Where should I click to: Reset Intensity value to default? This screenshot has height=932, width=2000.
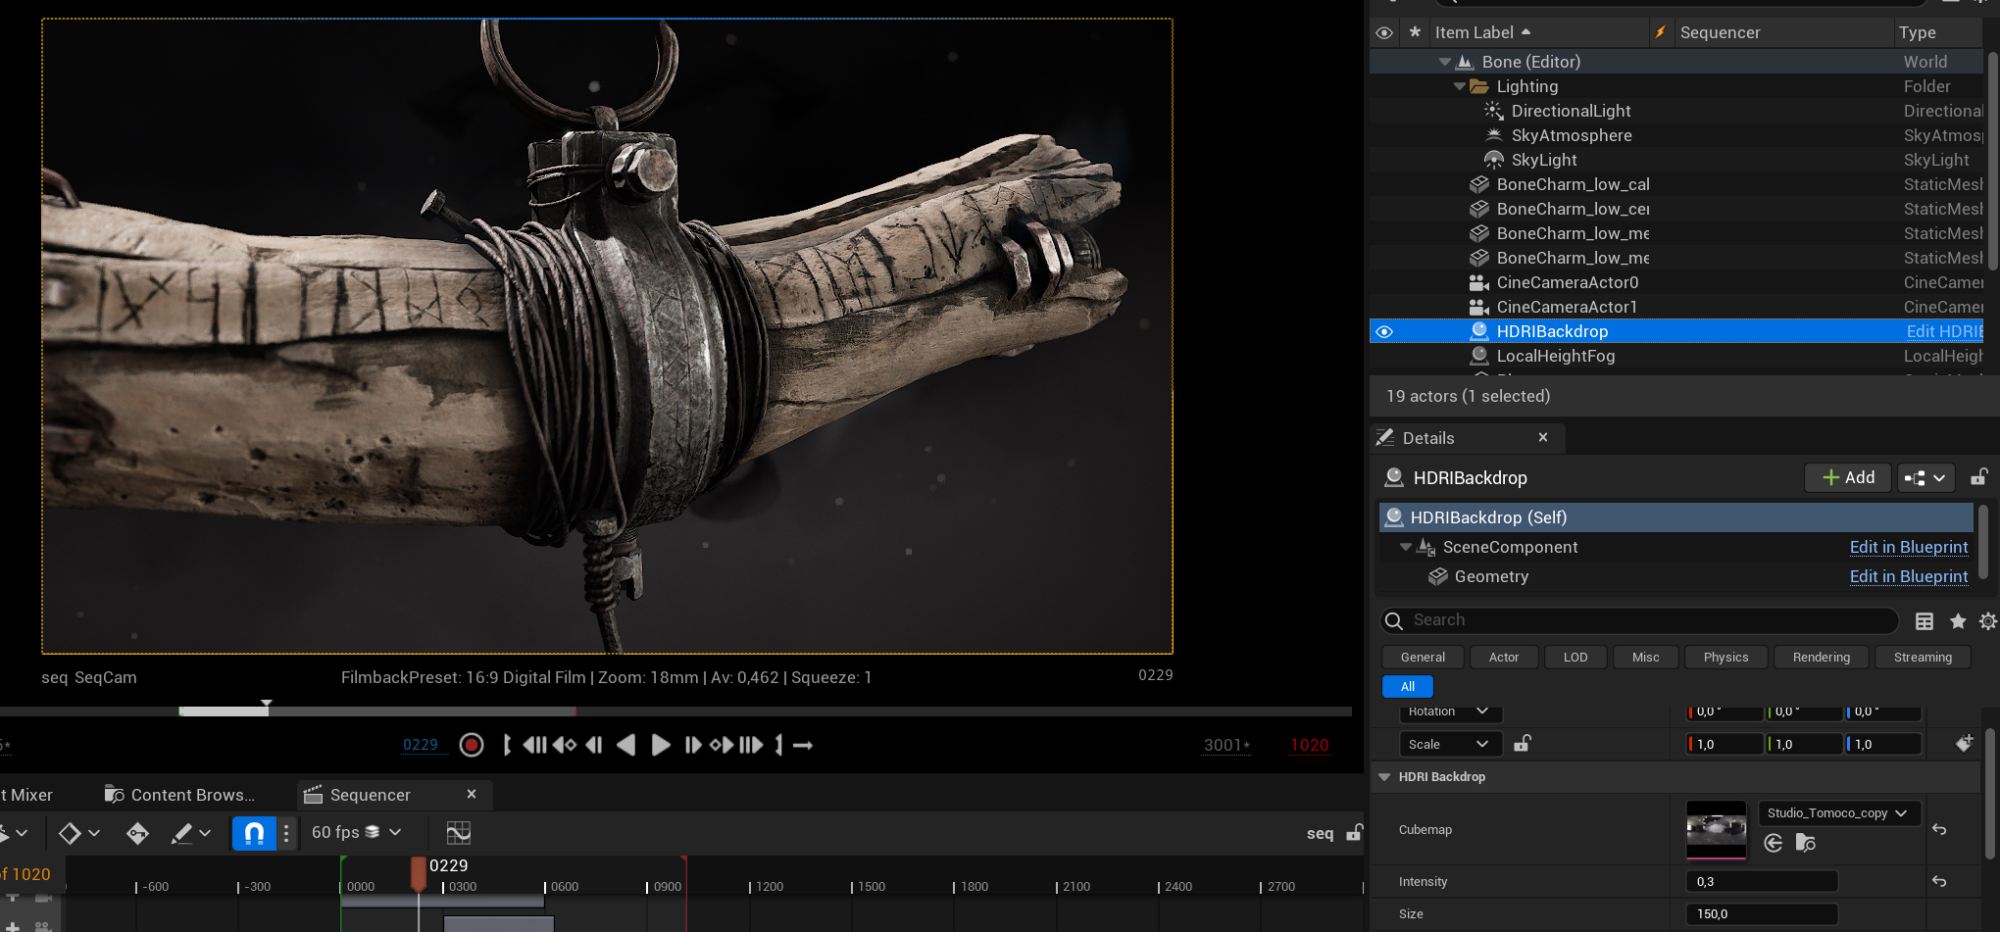point(1939,881)
